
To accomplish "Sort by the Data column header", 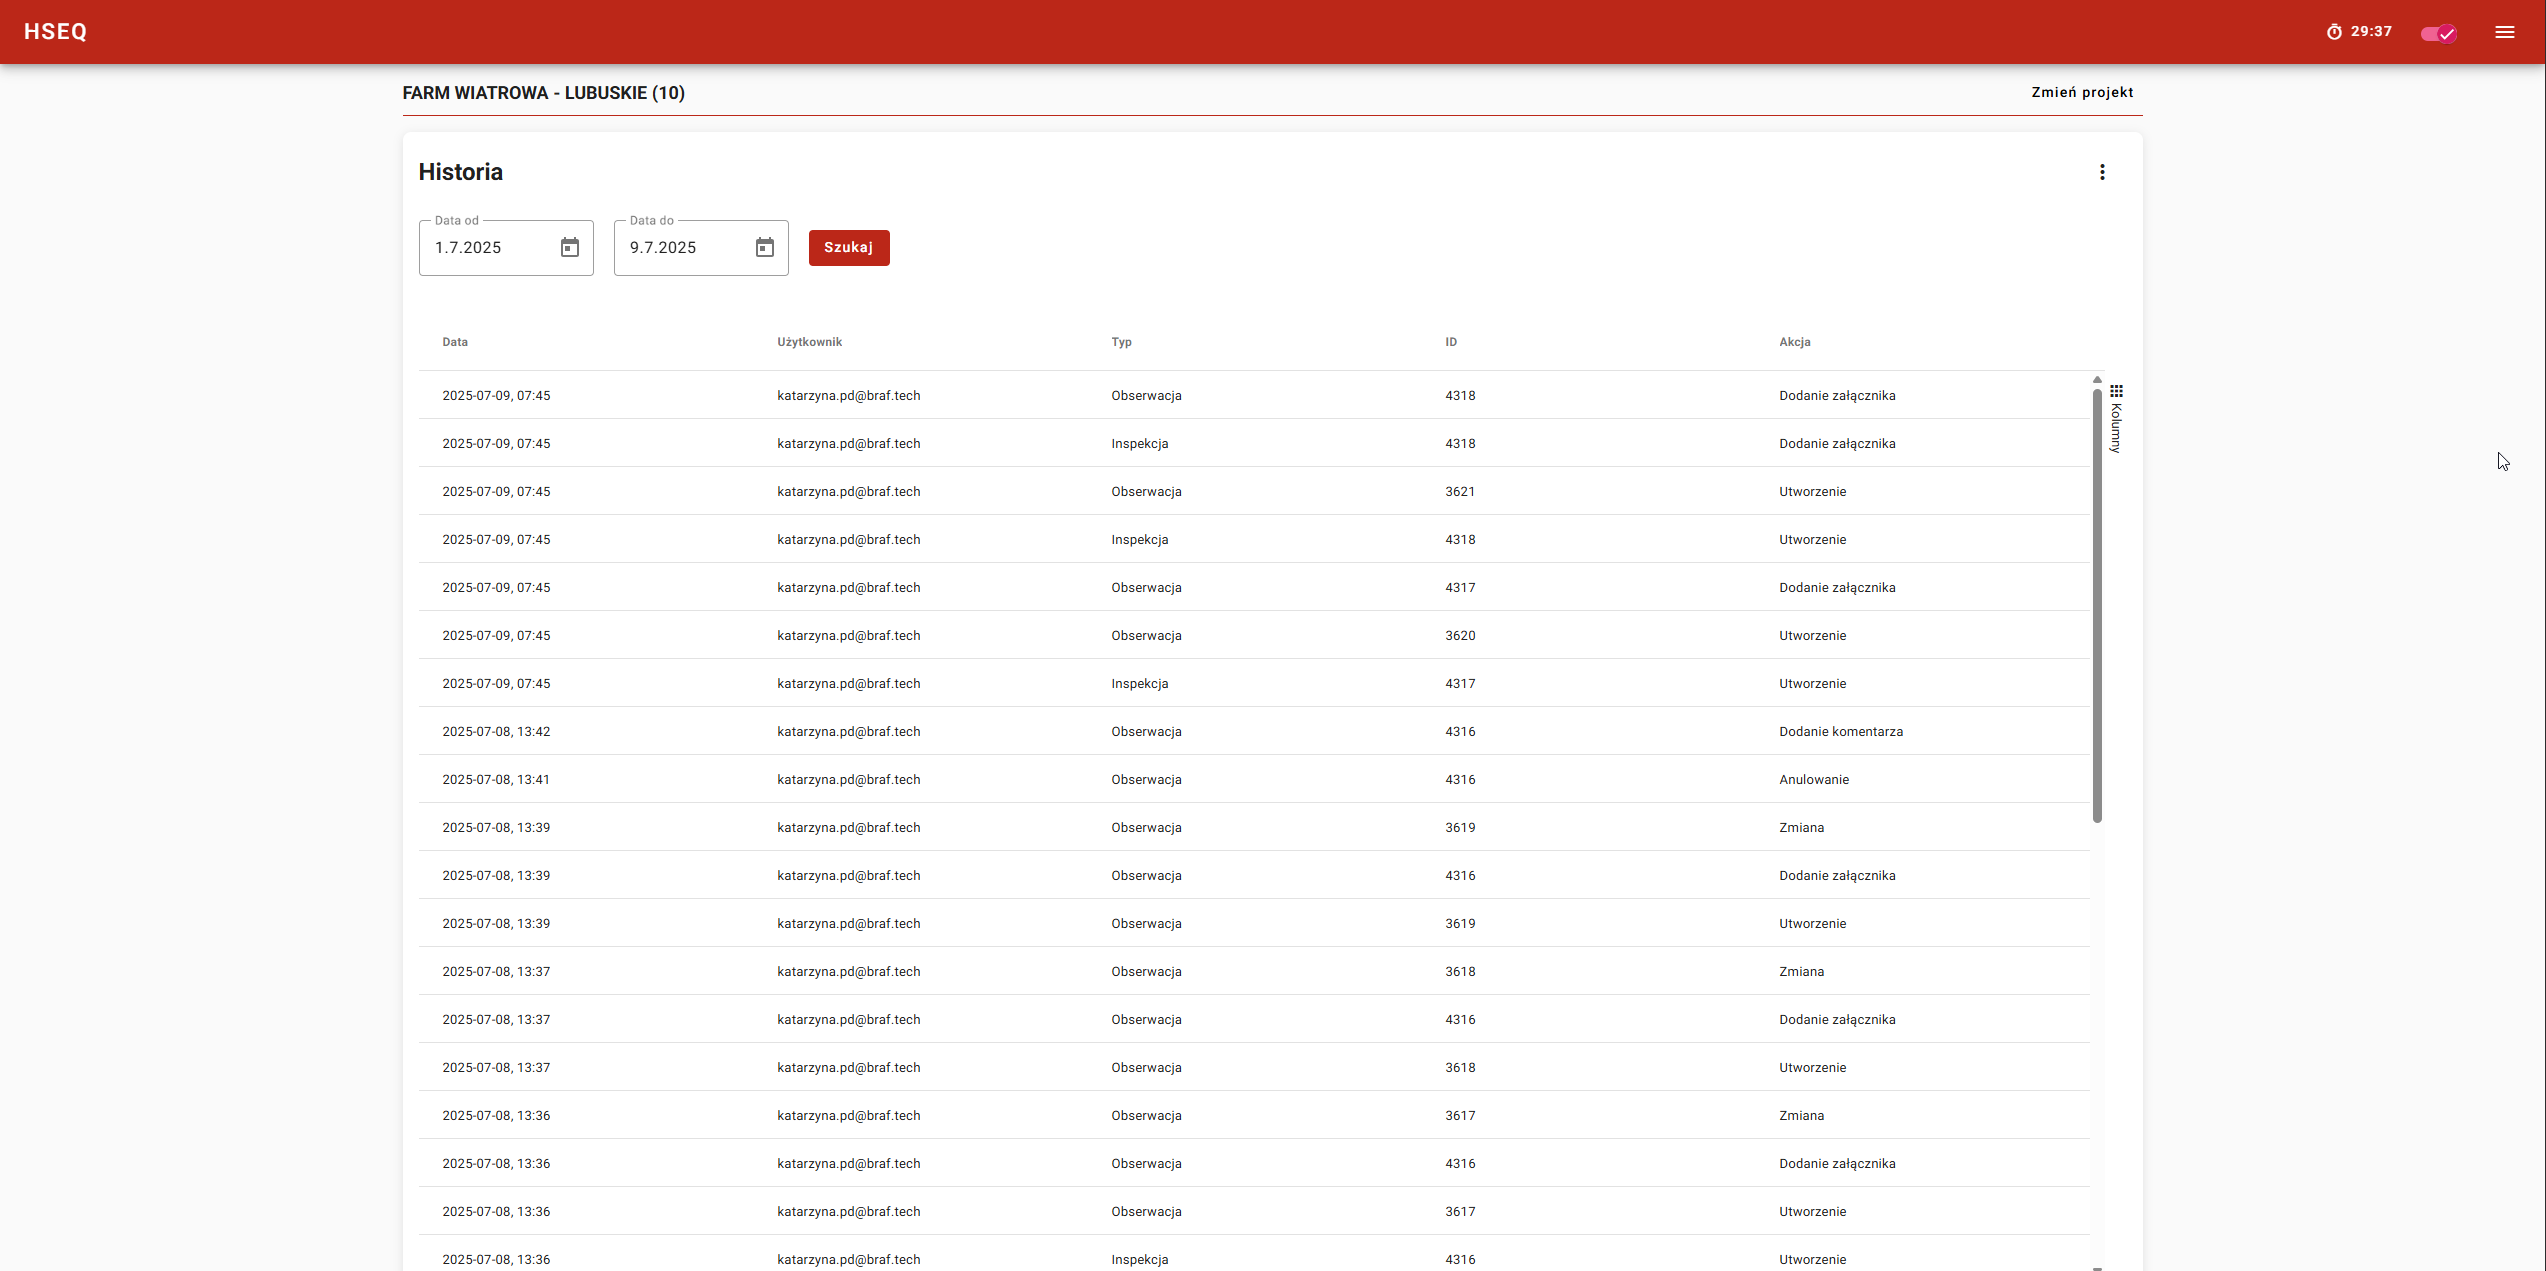I will click(455, 342).
